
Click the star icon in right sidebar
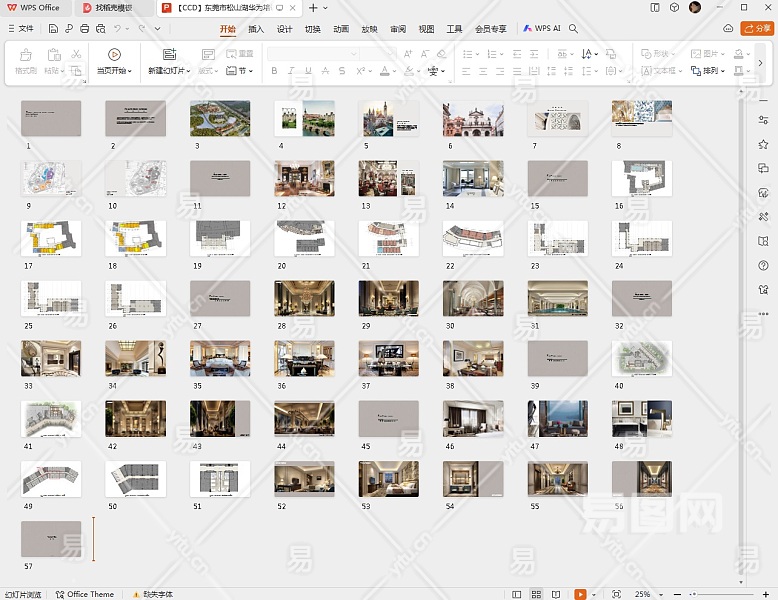point(763,144)
